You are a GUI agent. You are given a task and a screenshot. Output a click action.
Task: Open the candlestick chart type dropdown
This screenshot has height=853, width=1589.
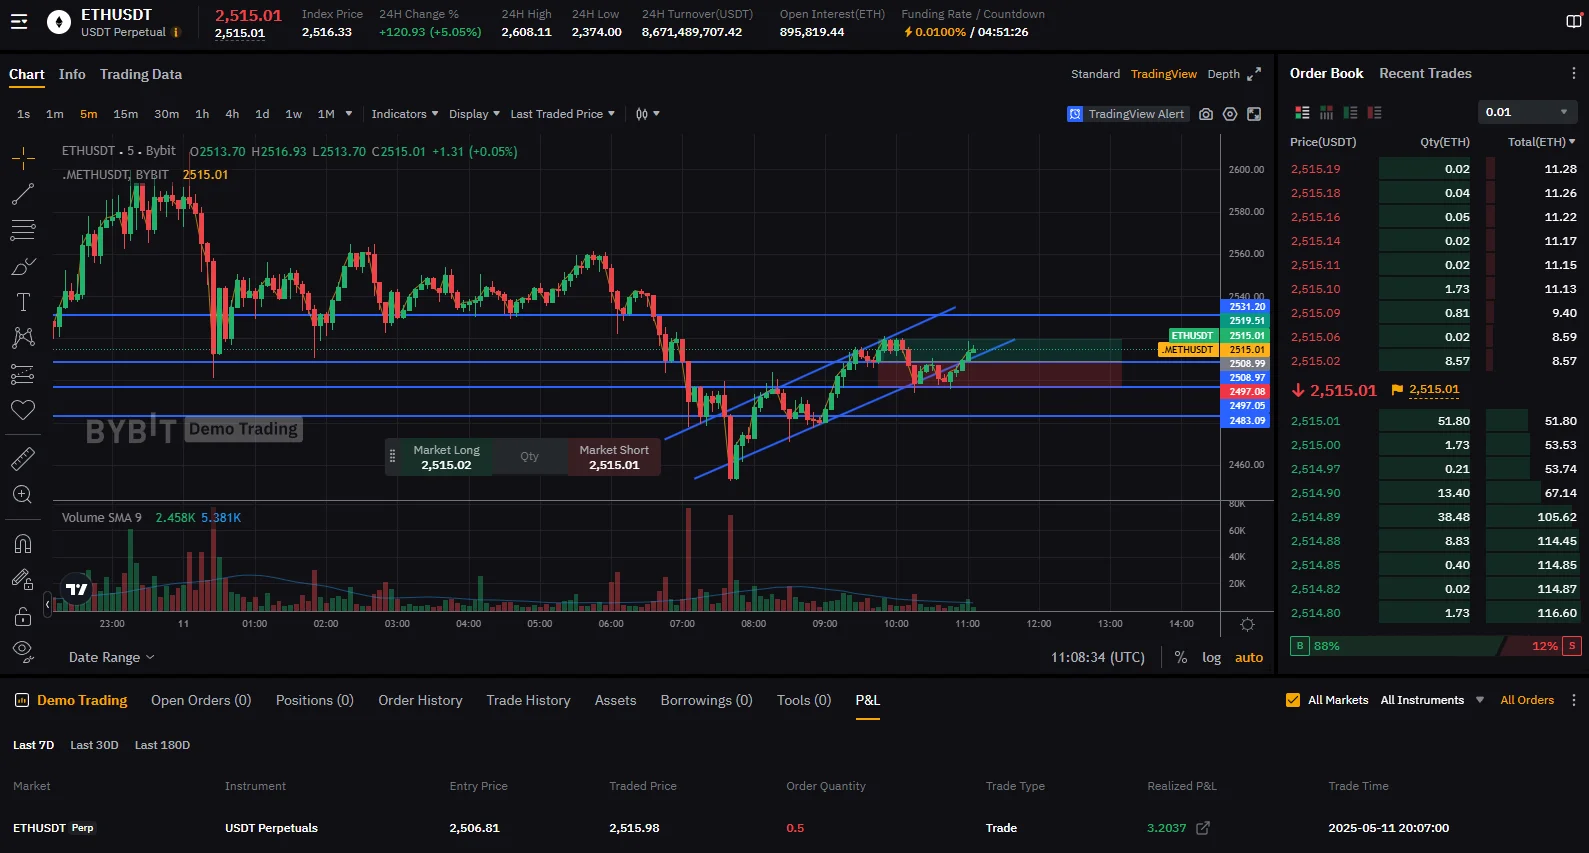647,114
